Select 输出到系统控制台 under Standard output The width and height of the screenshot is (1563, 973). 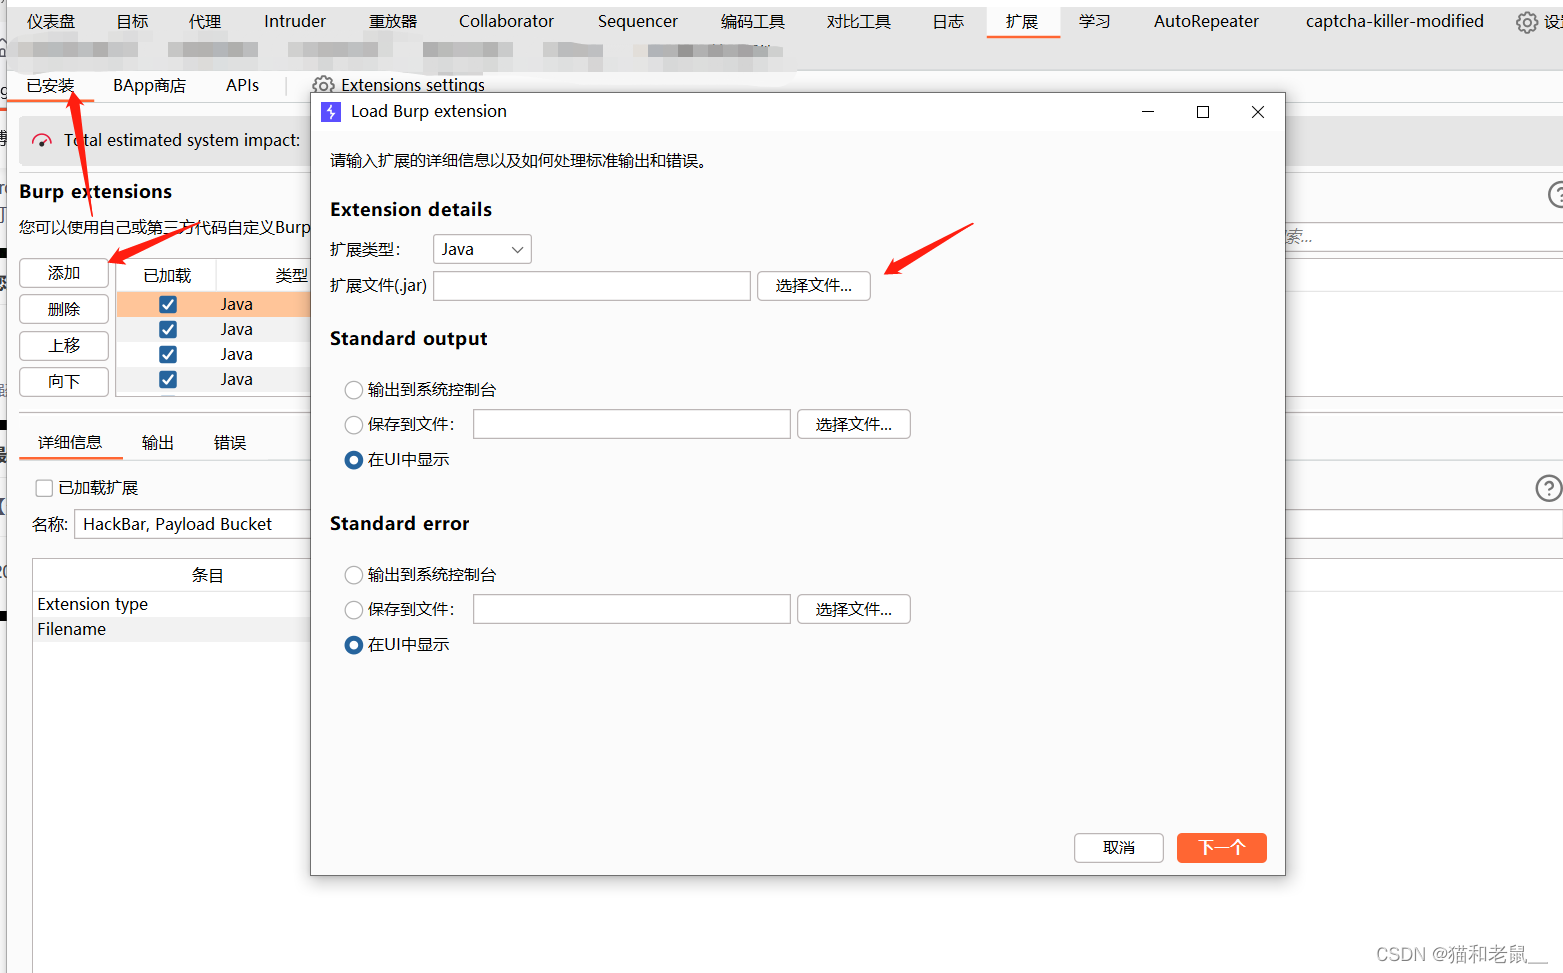(354, 390)
